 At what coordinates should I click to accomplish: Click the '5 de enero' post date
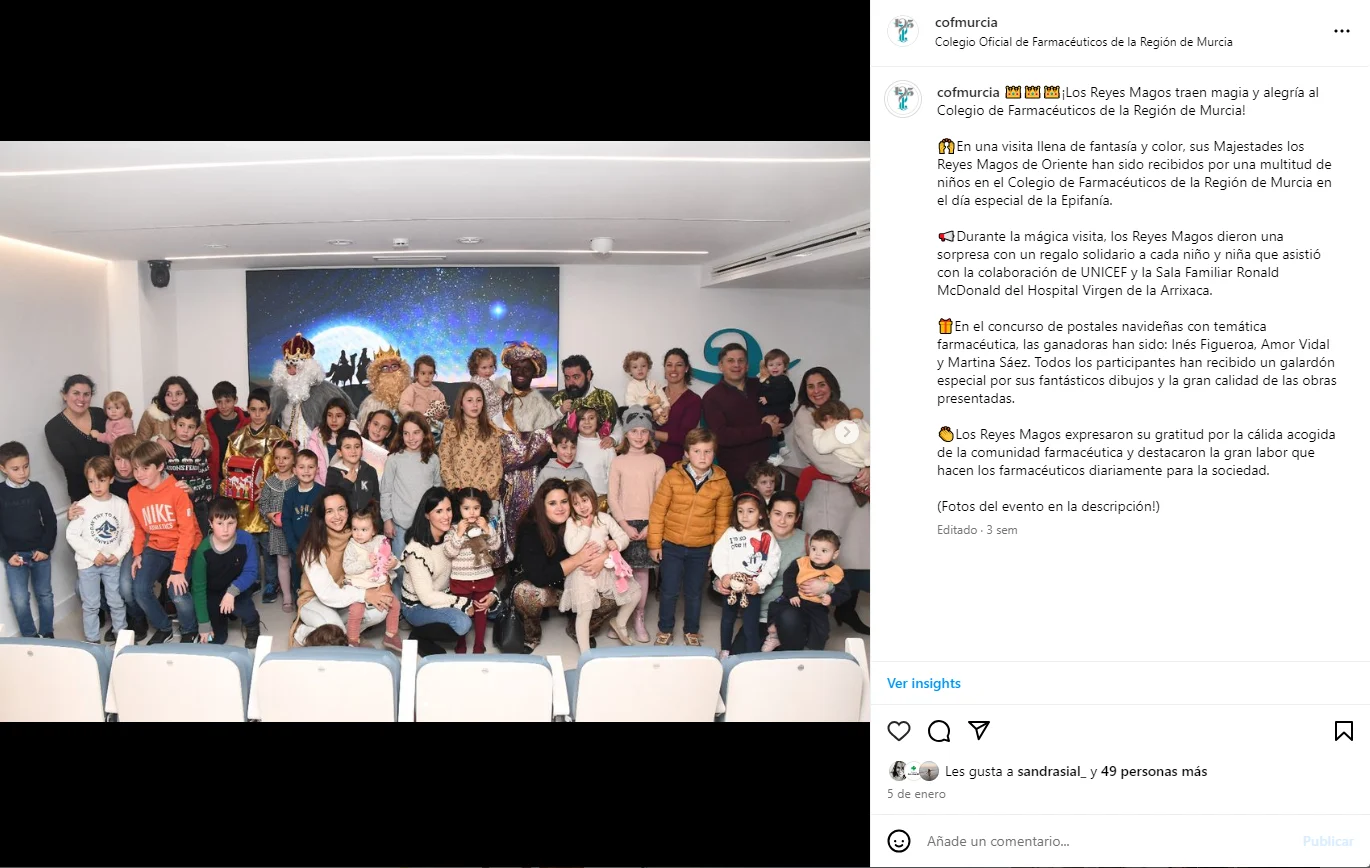point(916,794)
